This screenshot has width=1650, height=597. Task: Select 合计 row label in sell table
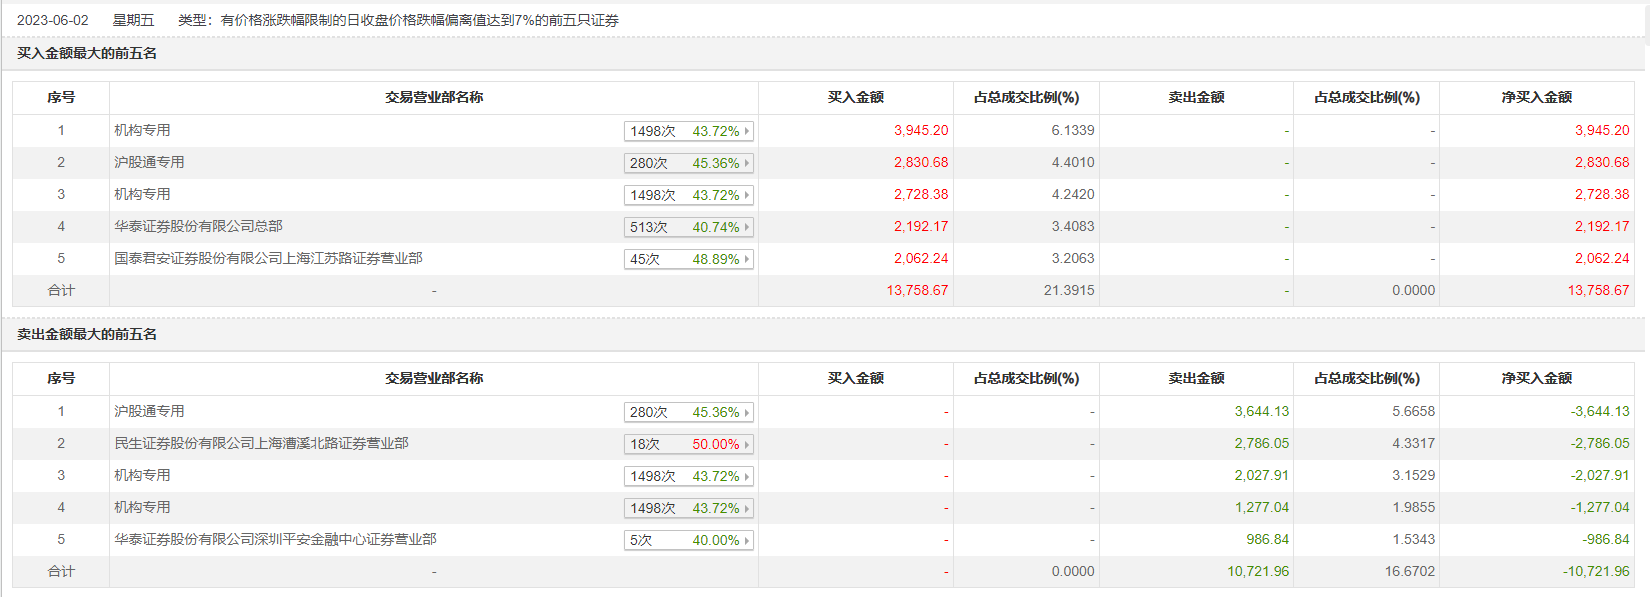pyautogui.click(x=61, y=571)
